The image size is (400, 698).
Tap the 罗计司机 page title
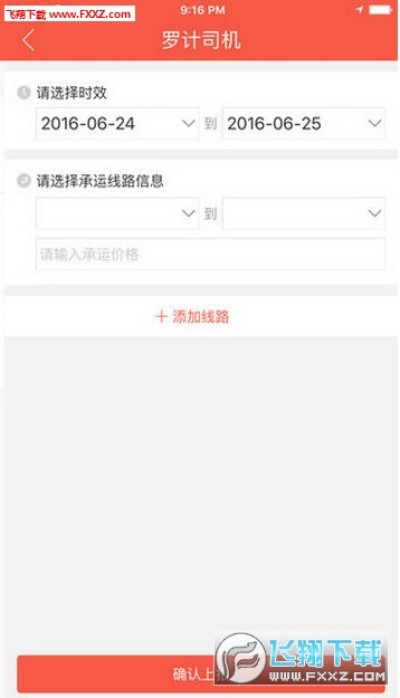201,40
